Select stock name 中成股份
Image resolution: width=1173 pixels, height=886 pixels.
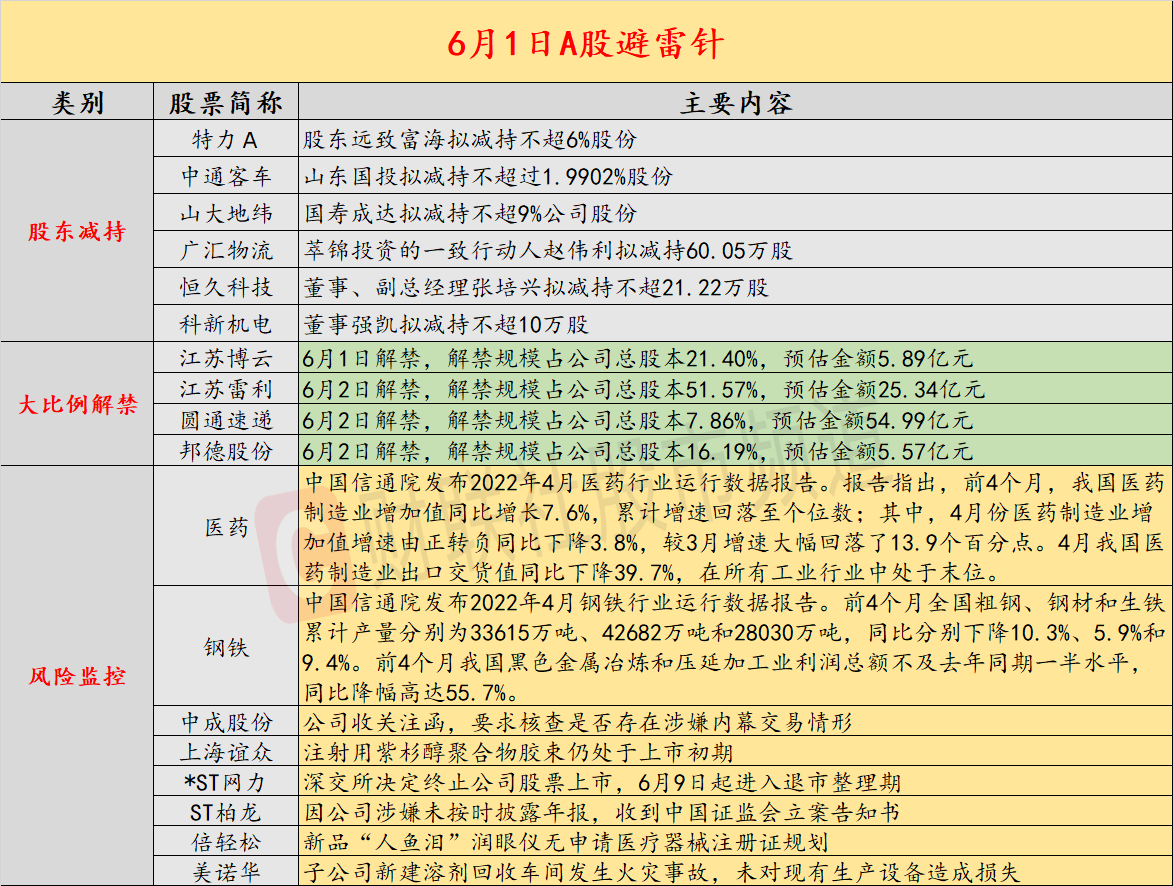coord(226,722)
